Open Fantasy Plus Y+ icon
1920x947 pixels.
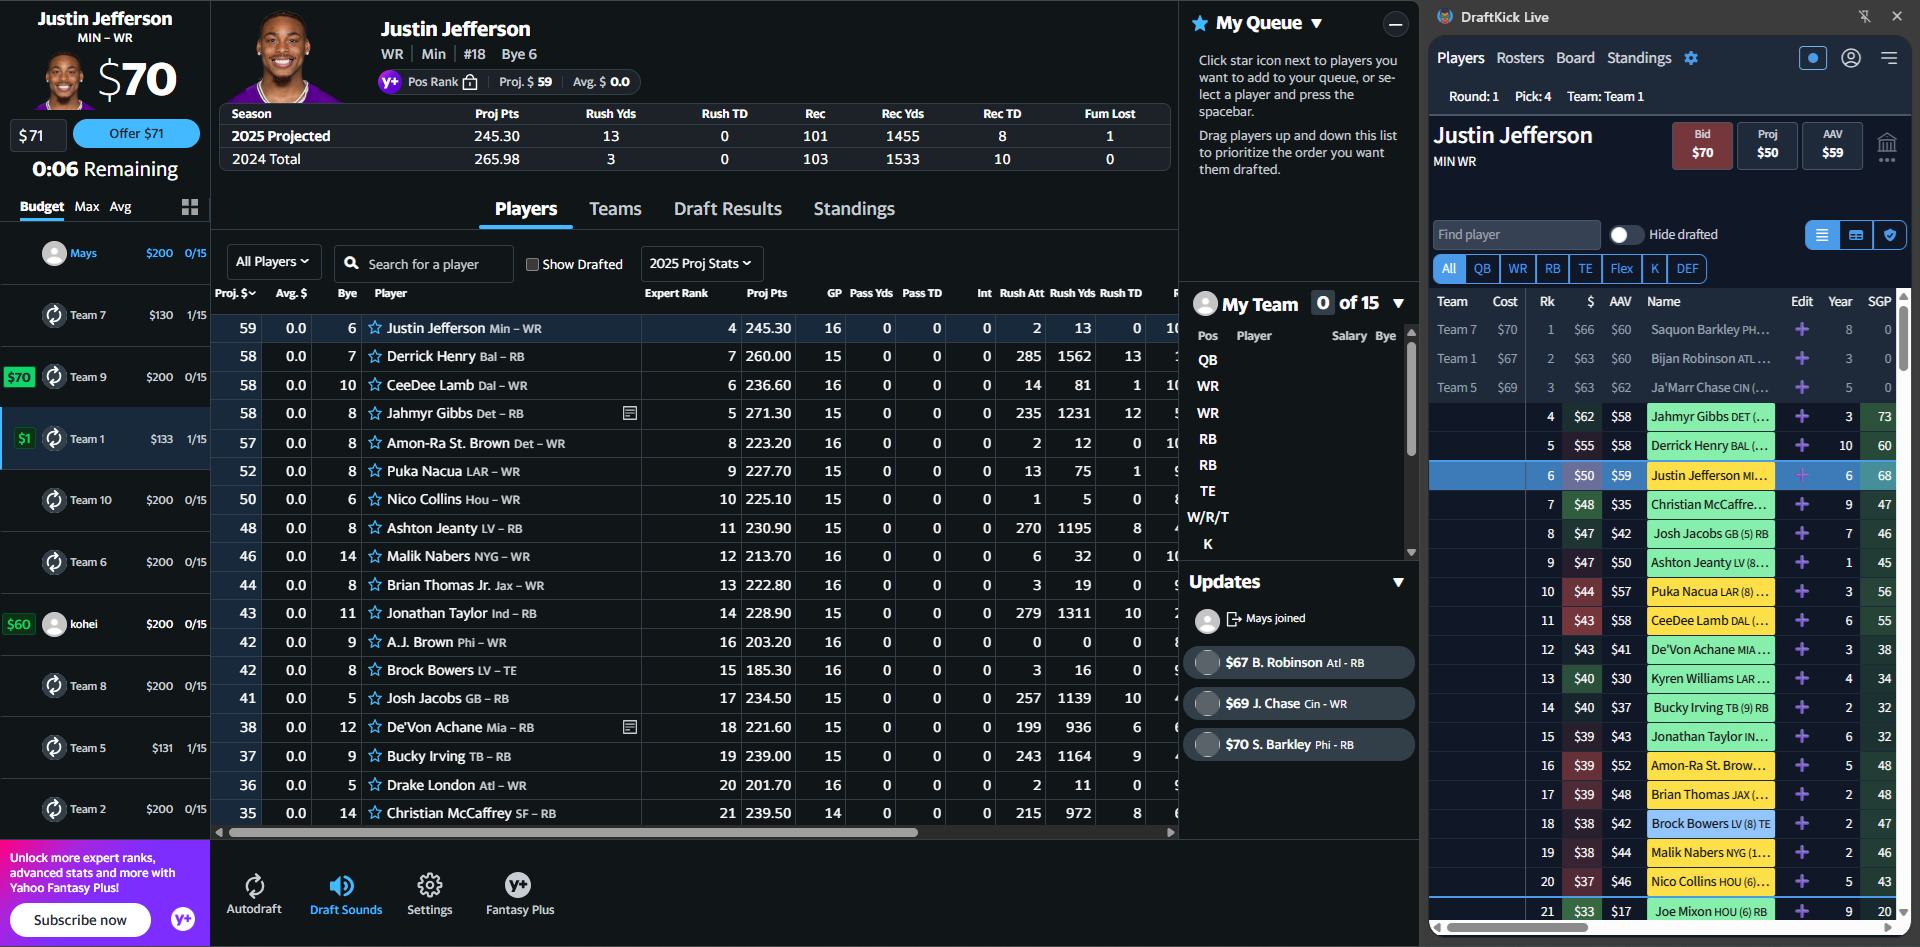tap(518, 885)
